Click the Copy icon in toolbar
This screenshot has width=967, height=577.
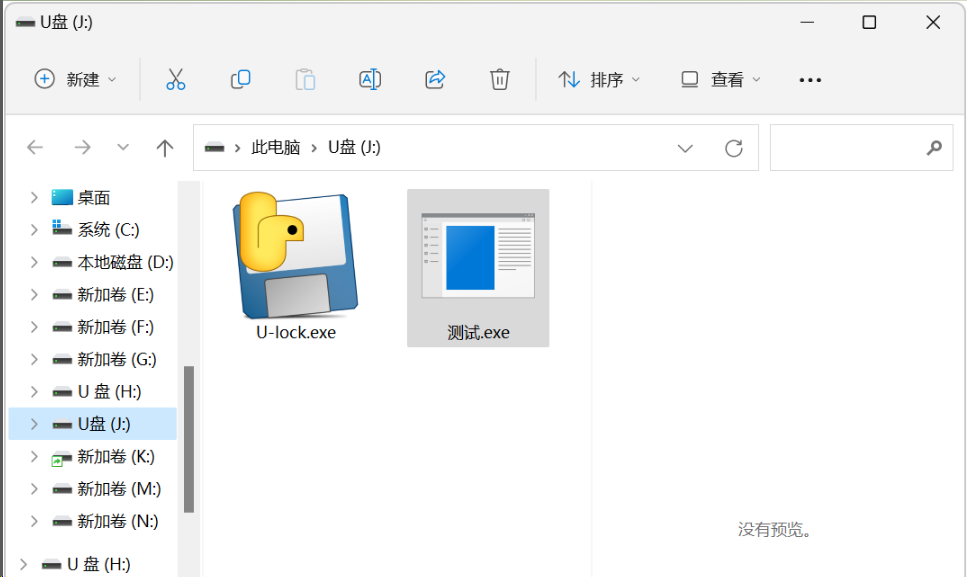241,80
